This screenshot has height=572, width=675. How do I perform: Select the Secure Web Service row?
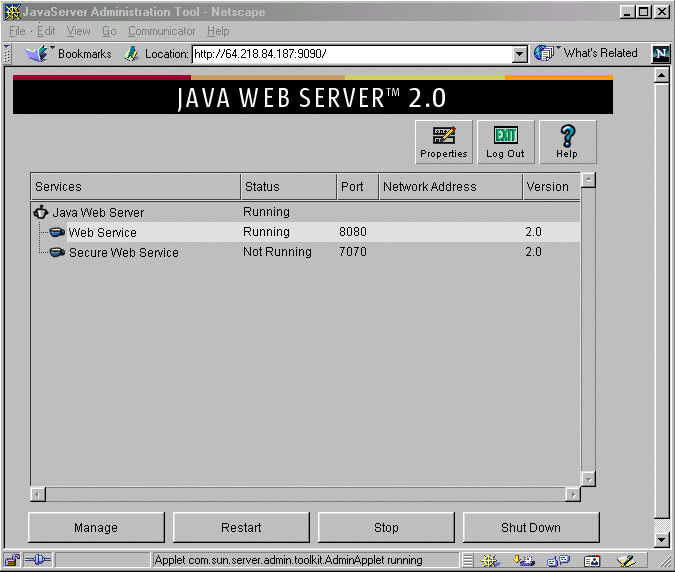coord(305,252)
